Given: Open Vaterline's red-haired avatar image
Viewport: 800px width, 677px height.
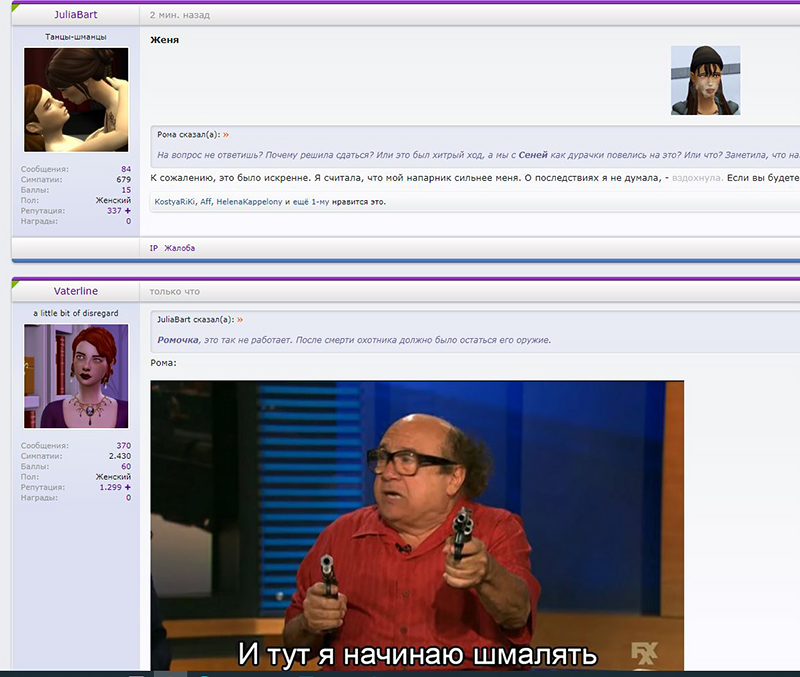Looking at the screenshot, I should (76, 375).
